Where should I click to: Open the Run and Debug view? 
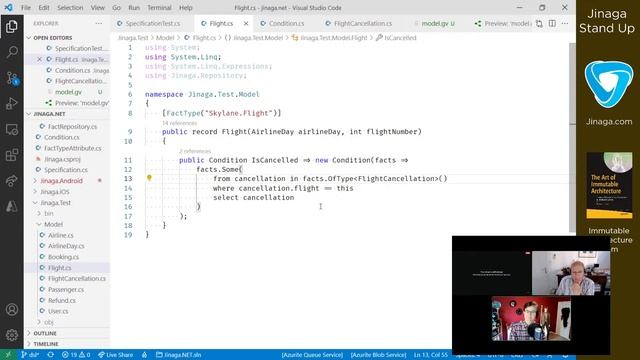(x=12, y=103)
